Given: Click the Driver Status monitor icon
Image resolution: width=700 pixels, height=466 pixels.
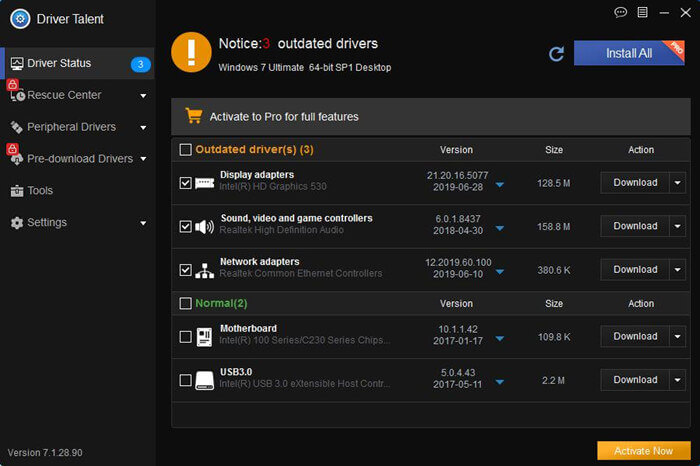Looking at the screenshot, I should pos(17,63).
